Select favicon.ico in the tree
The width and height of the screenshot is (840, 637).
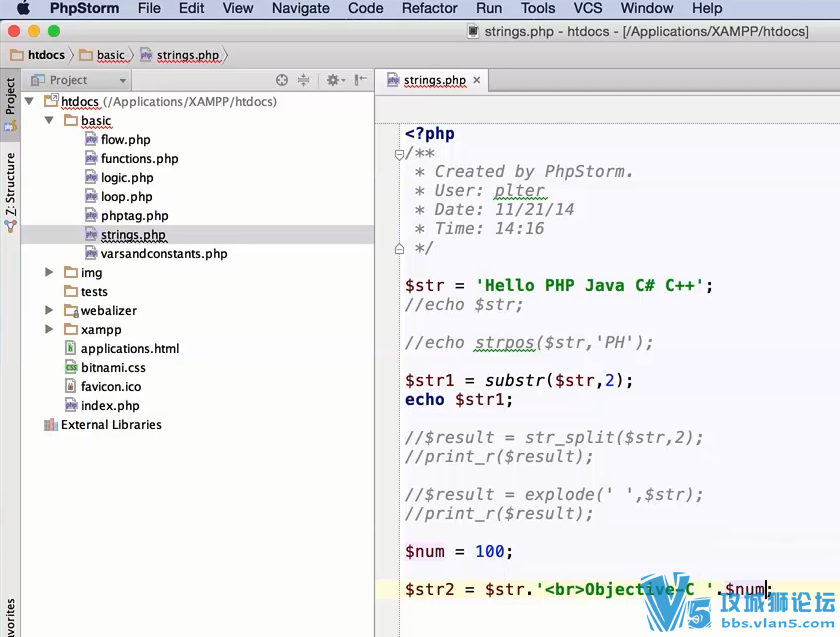click(111, 386)
